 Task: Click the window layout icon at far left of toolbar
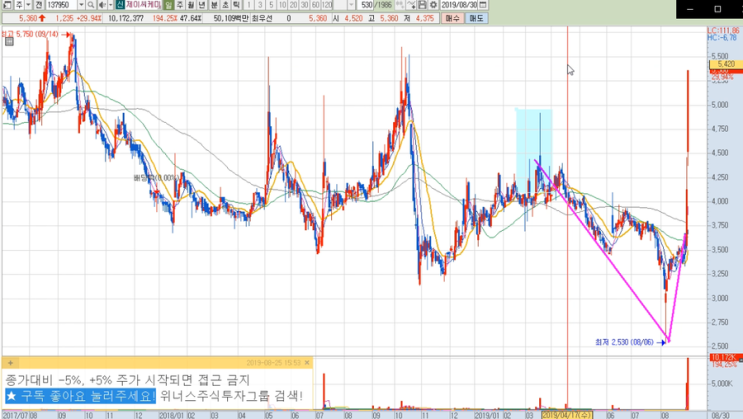pyautogui.click(x=7, y=5)
